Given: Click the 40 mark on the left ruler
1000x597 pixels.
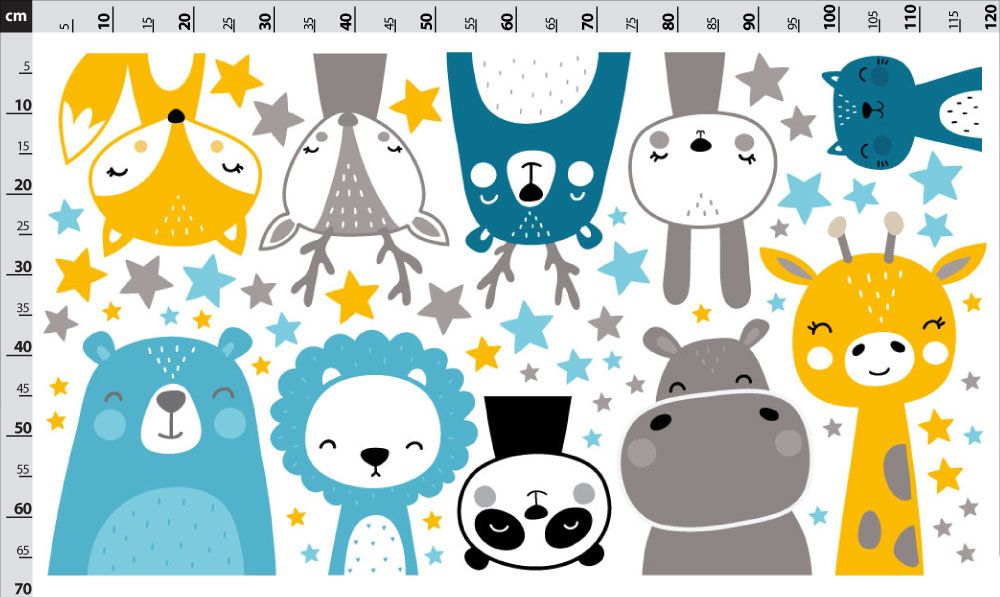Looking at the screenshot, I should (x=22, y=347).
